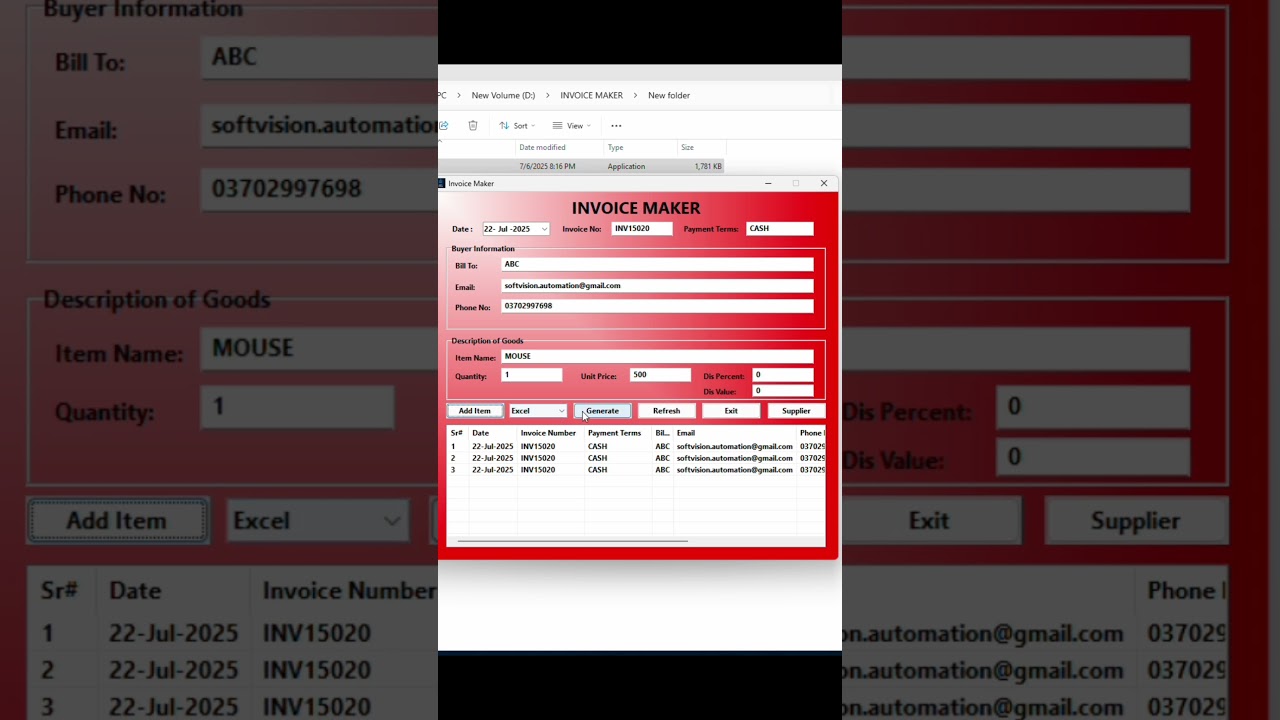Select row 2 ABC cell in the table

point(662,458)
